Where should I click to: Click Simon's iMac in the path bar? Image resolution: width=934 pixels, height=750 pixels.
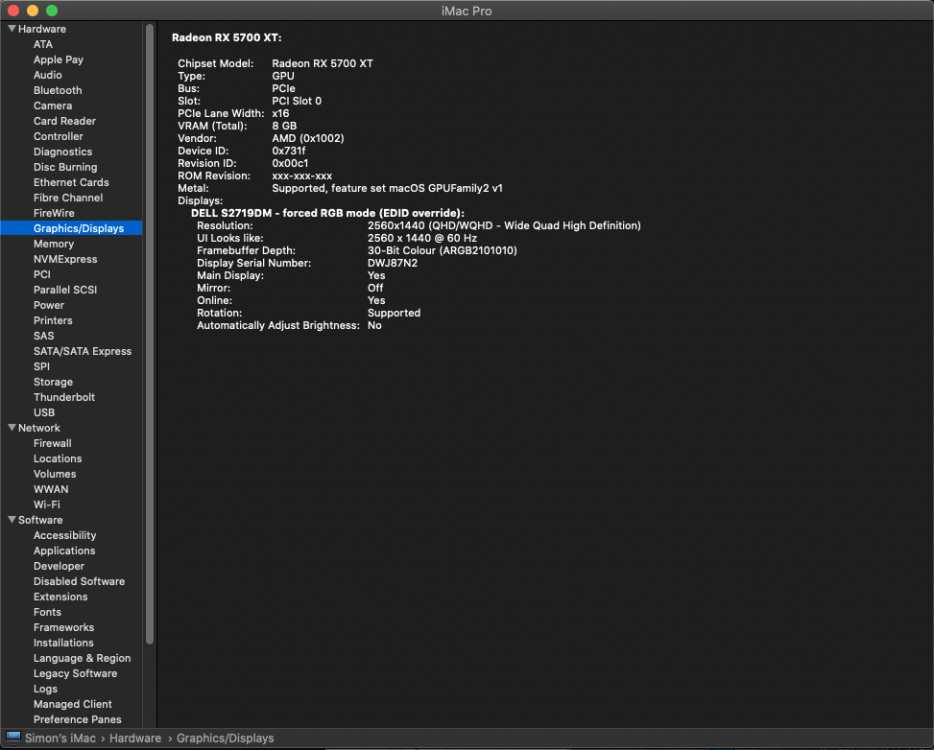click(60, 738)
